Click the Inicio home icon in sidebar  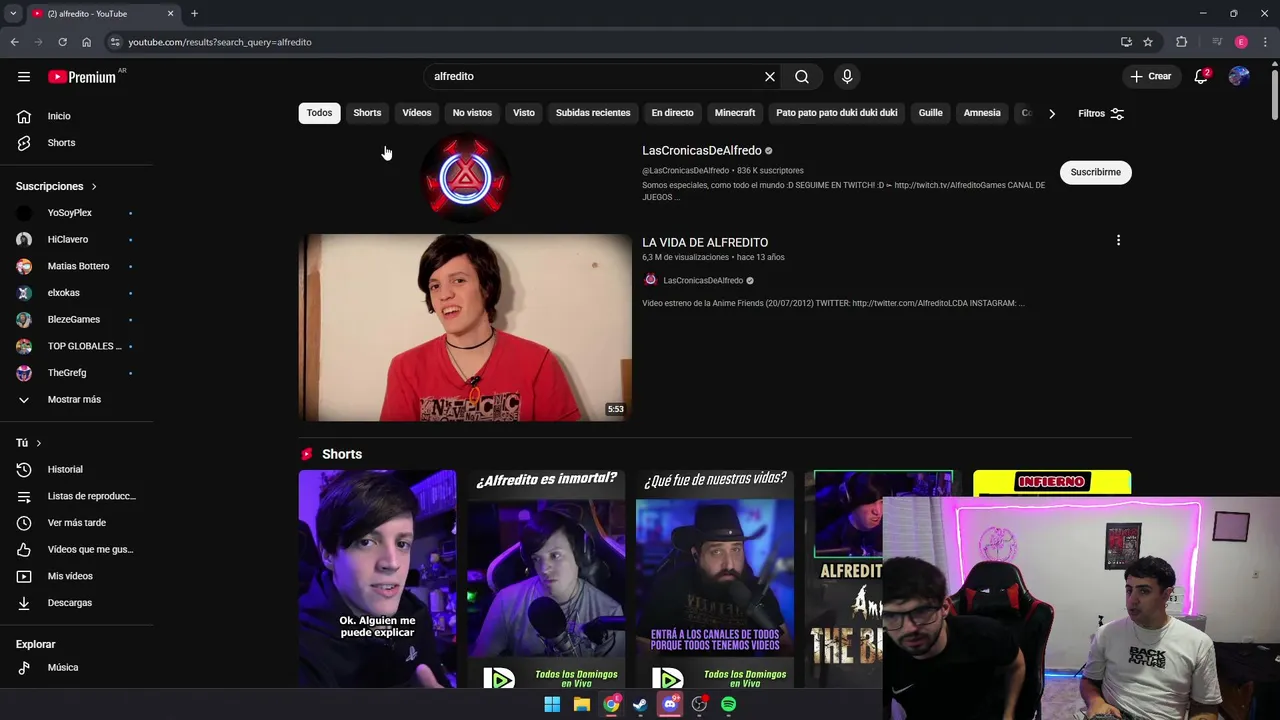[x=24, y=116]
